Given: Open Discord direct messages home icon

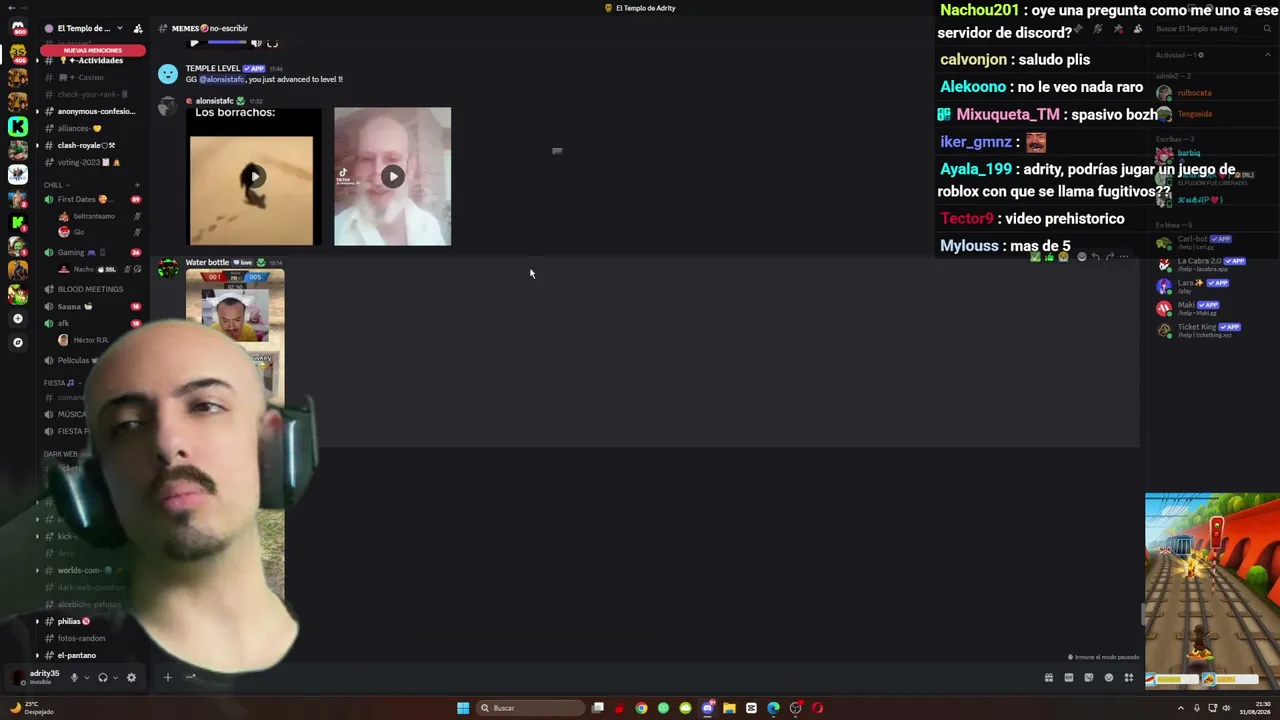Looking at the screenshot, I should [18, 28].
